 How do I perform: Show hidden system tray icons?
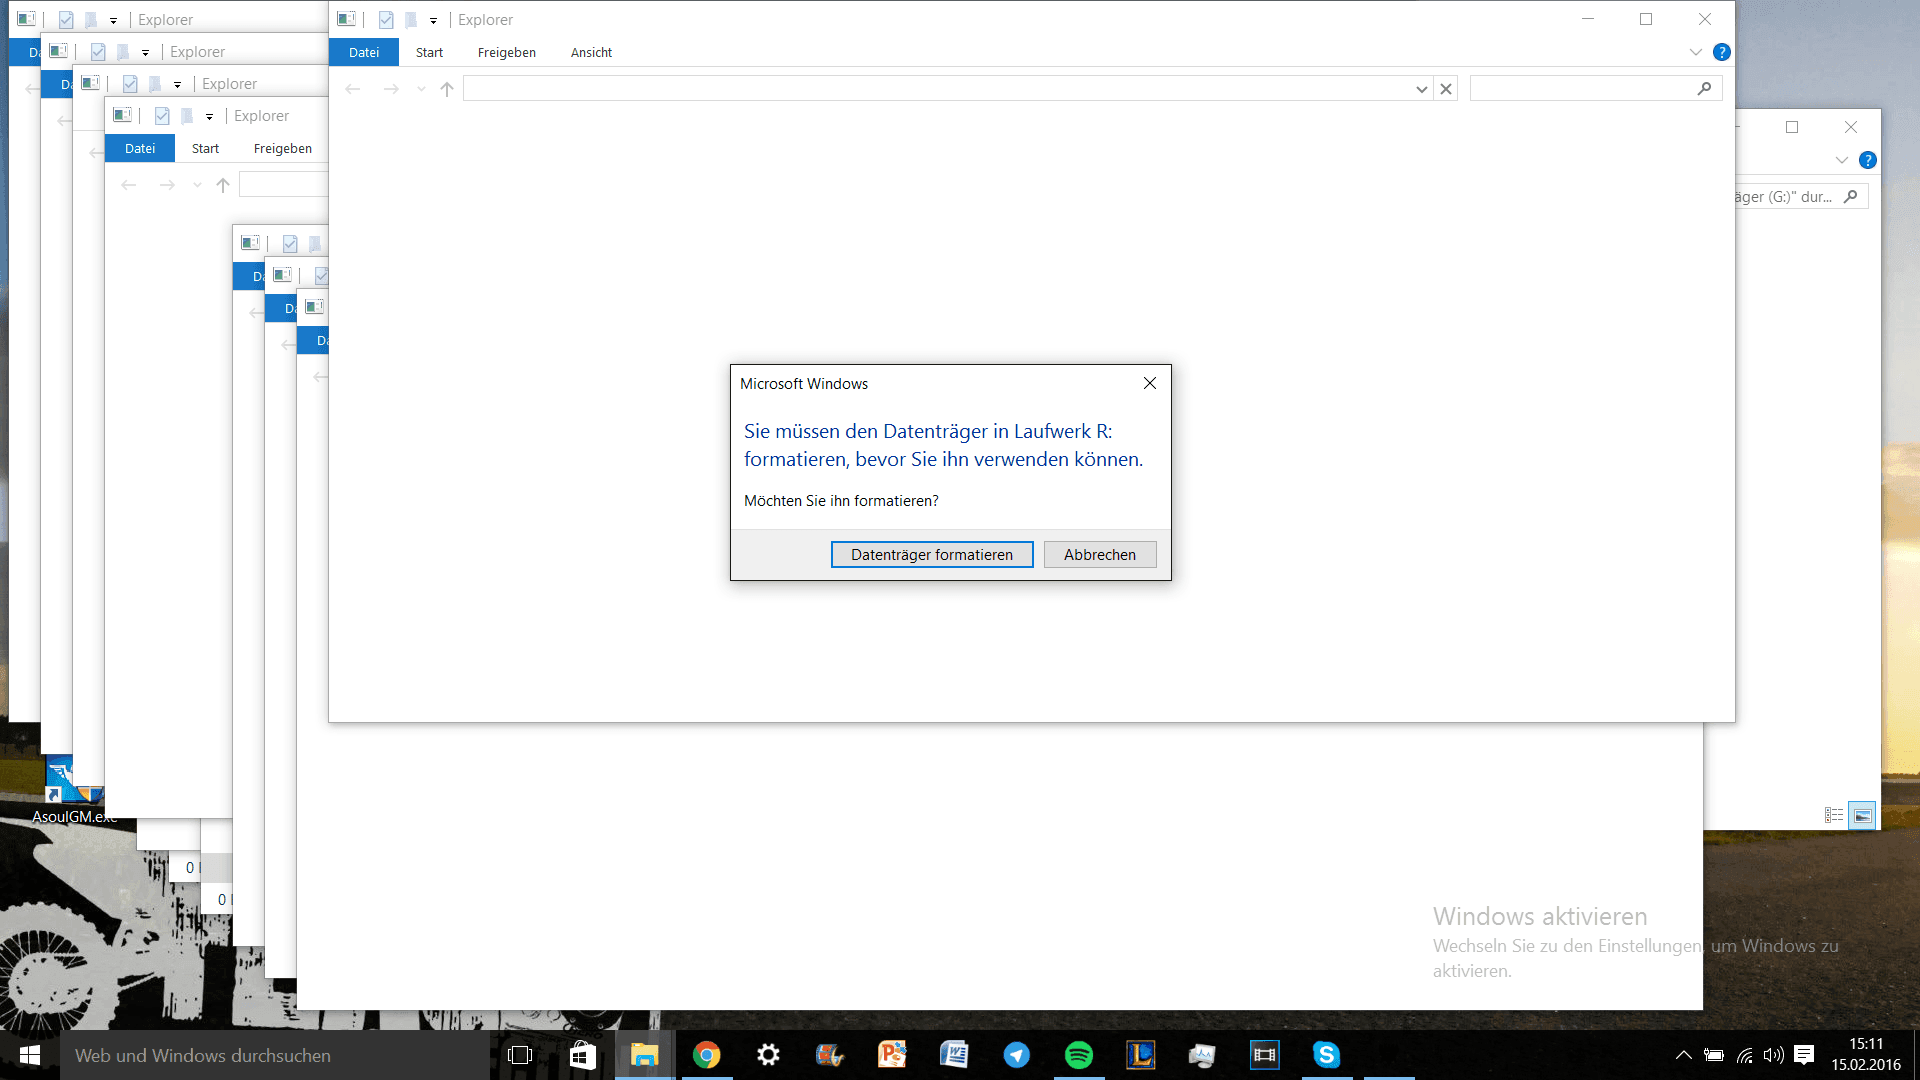click(1684, 1055)
